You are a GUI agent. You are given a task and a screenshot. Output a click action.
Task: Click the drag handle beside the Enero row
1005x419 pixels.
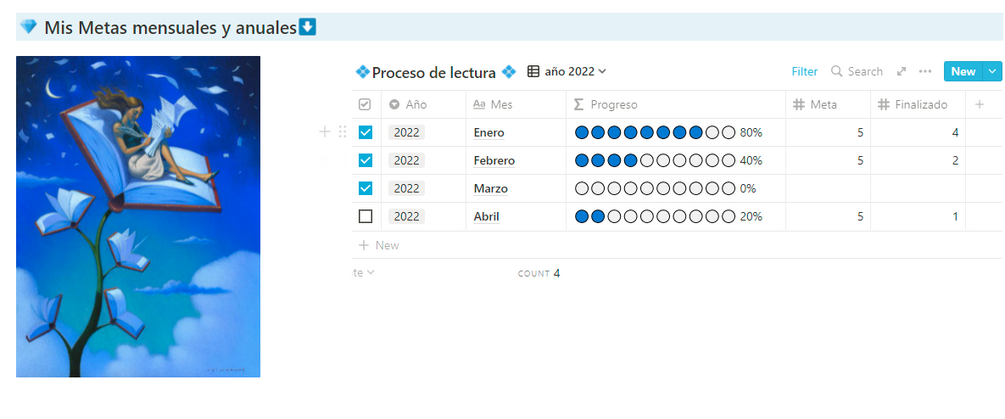tap(343, 132)
